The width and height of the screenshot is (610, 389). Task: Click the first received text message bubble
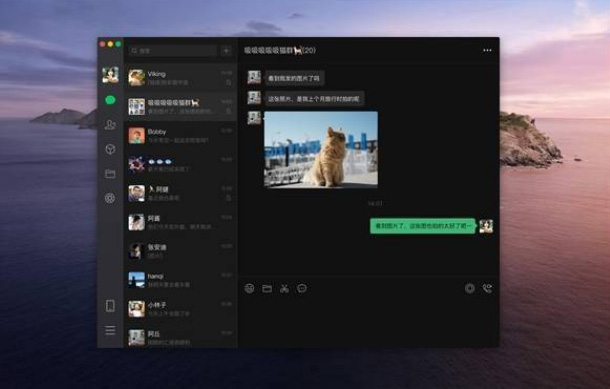[x=294, y=78]
